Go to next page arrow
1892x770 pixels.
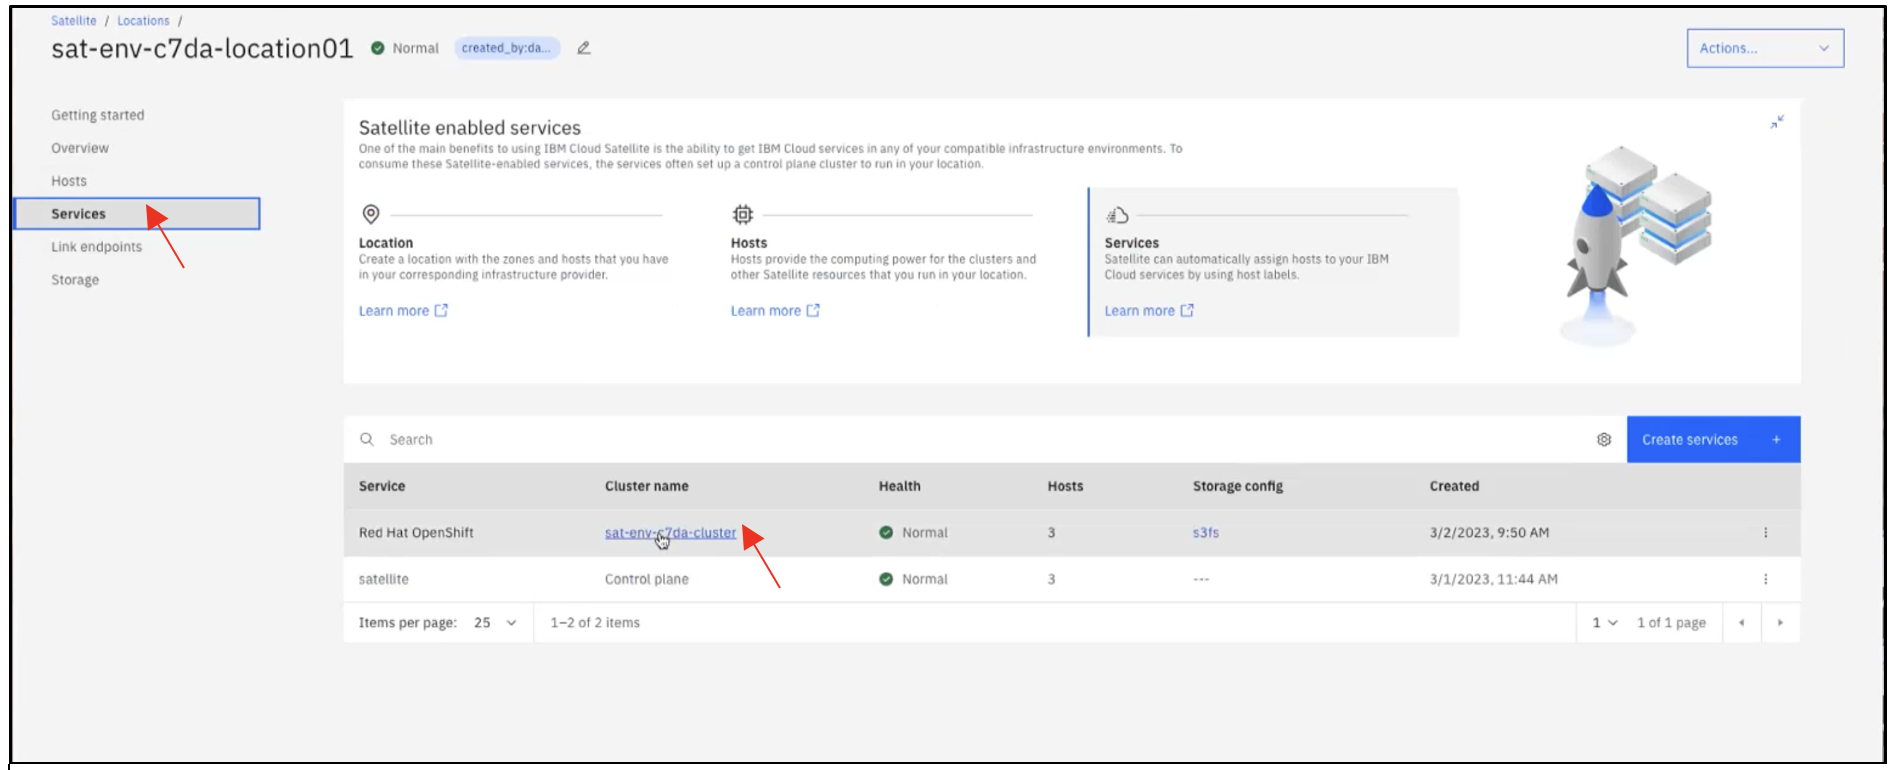pyautogui.click(x=1780, y=623)
